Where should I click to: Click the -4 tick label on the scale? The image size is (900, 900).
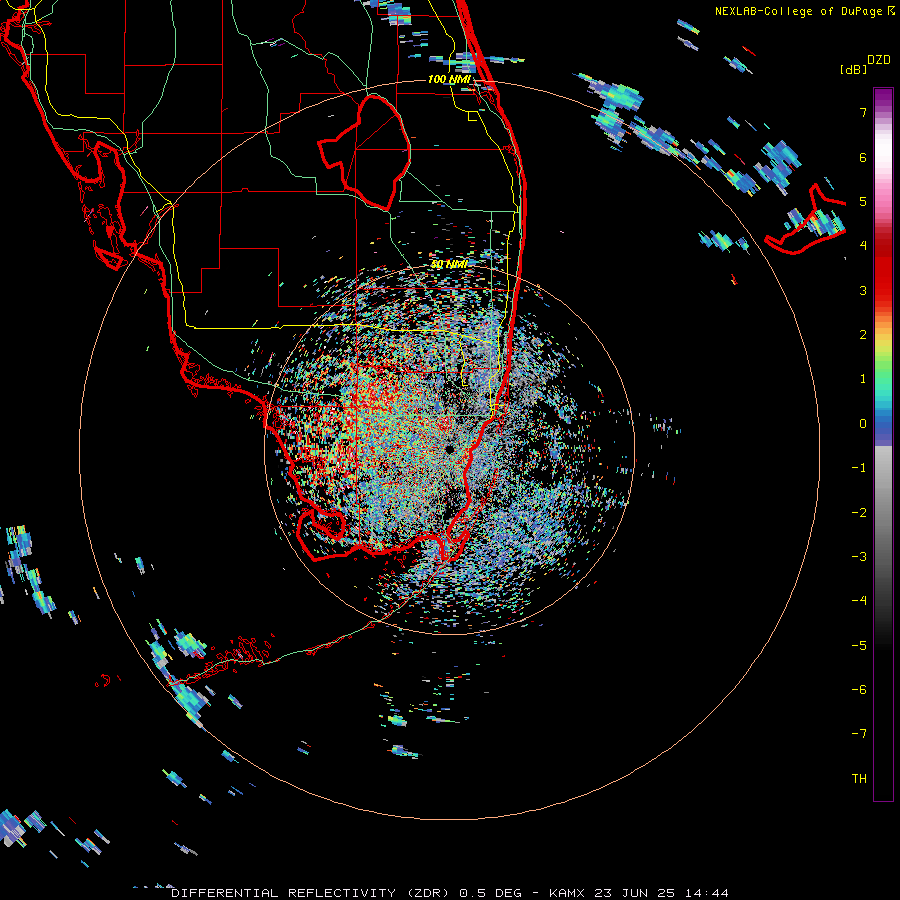(x=859, y=601)
